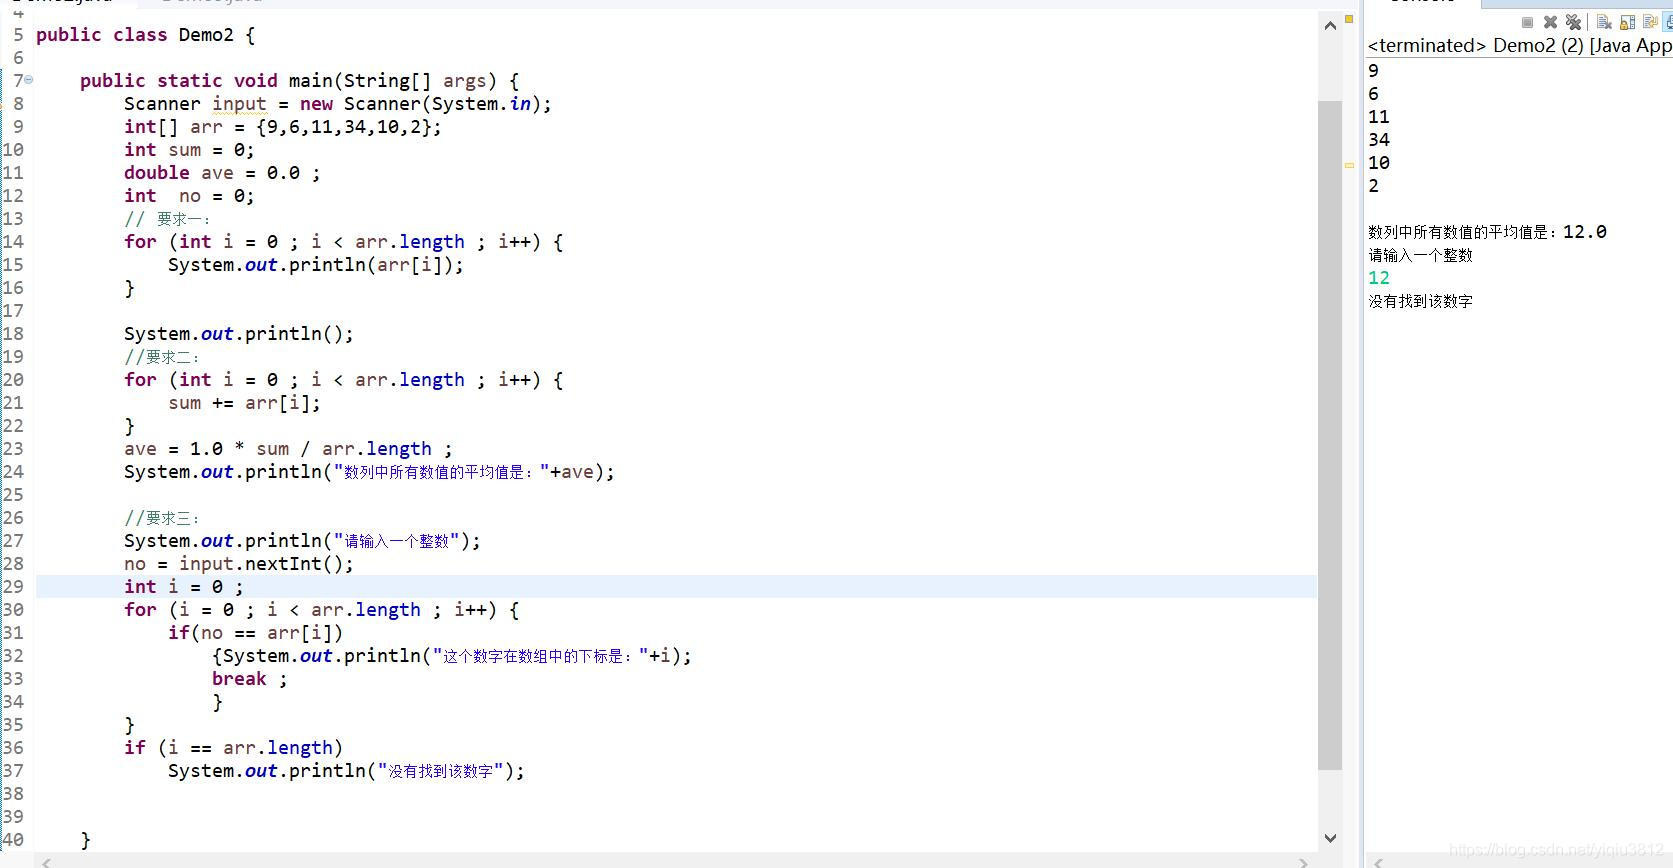Screen dimensions: 1673x868
Task: Click the '// 要求一:' comment on line 13
Action: (167, 219)
